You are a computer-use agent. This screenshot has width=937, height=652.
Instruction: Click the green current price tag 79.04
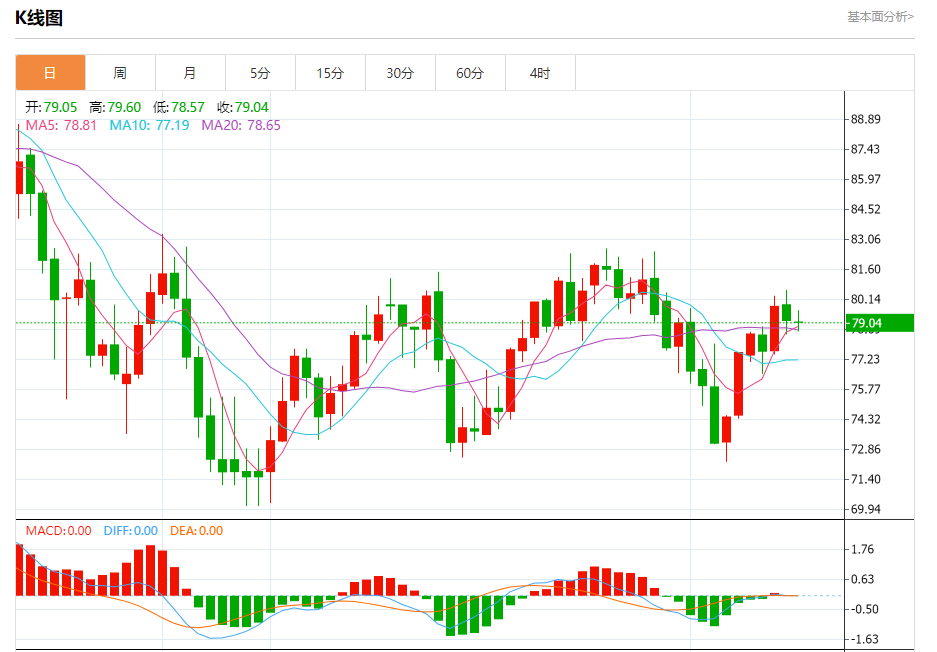click(x=880, y=323)
